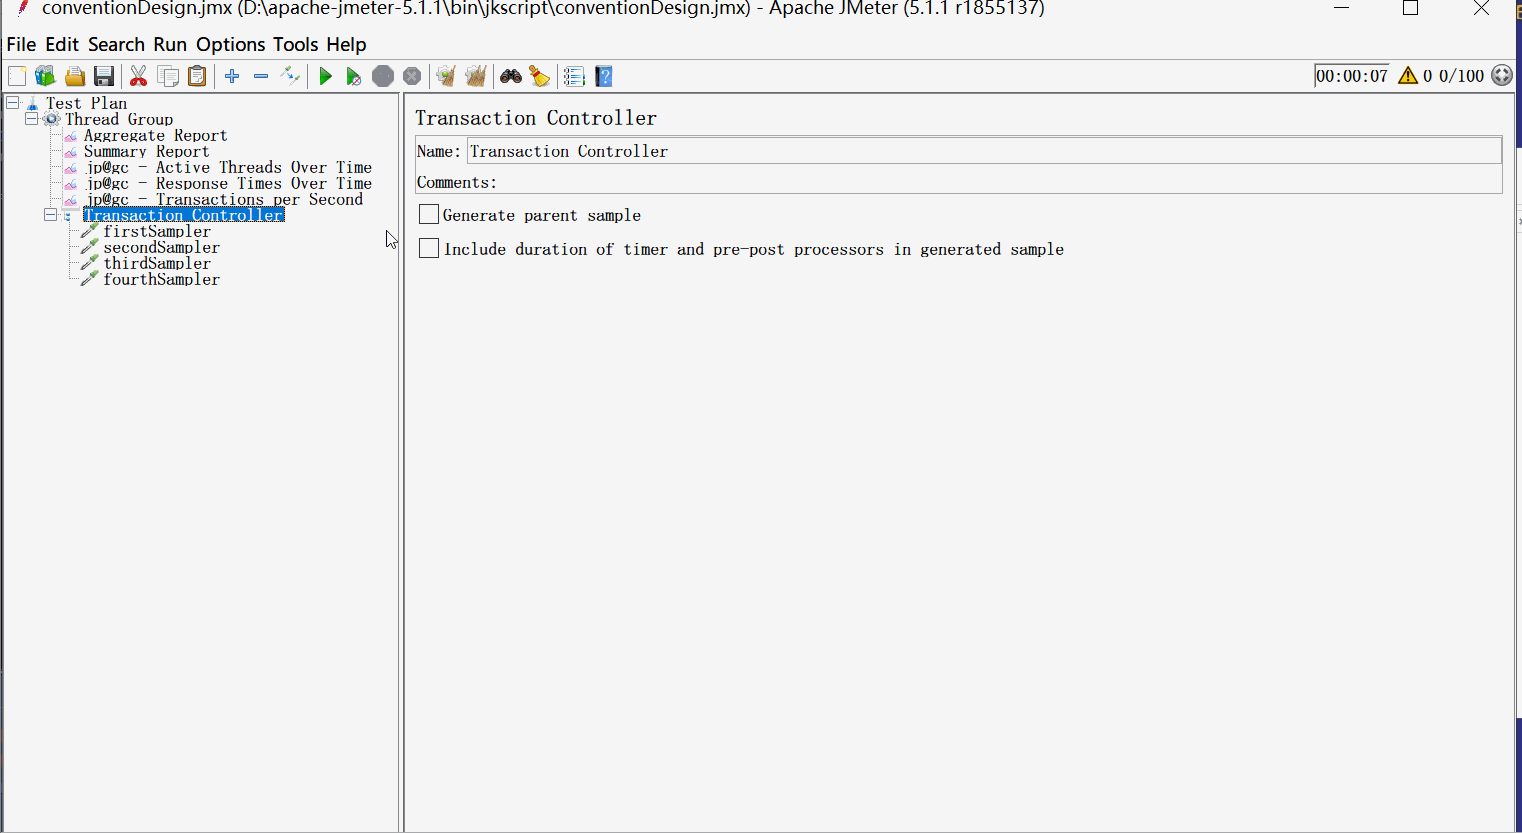Start the test run
1522x833 pixels.
pos(325,76)
